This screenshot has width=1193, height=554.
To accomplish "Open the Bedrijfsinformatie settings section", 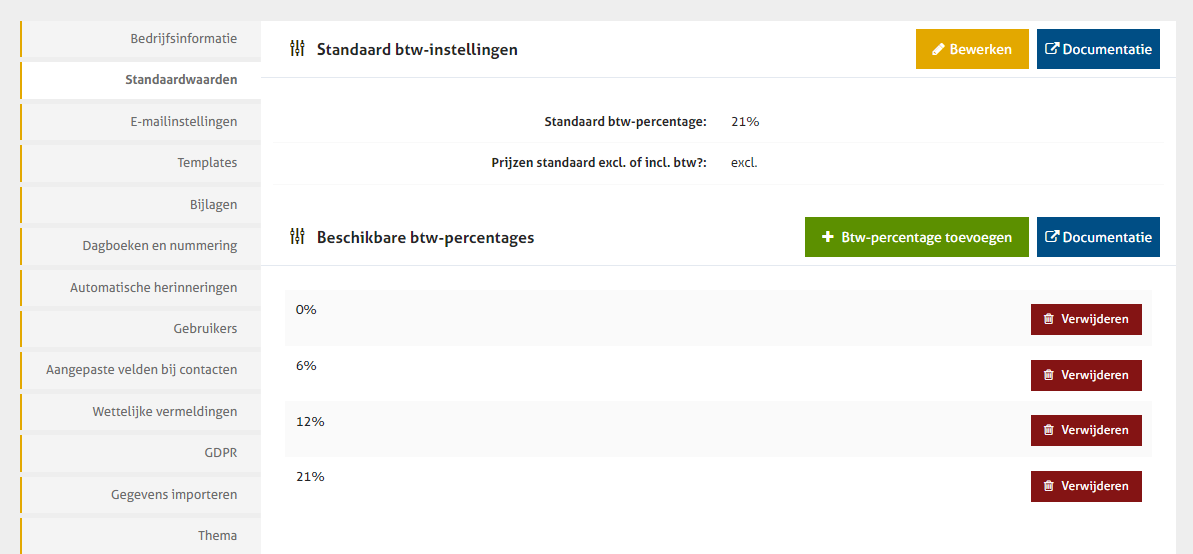I will (183, 39).
